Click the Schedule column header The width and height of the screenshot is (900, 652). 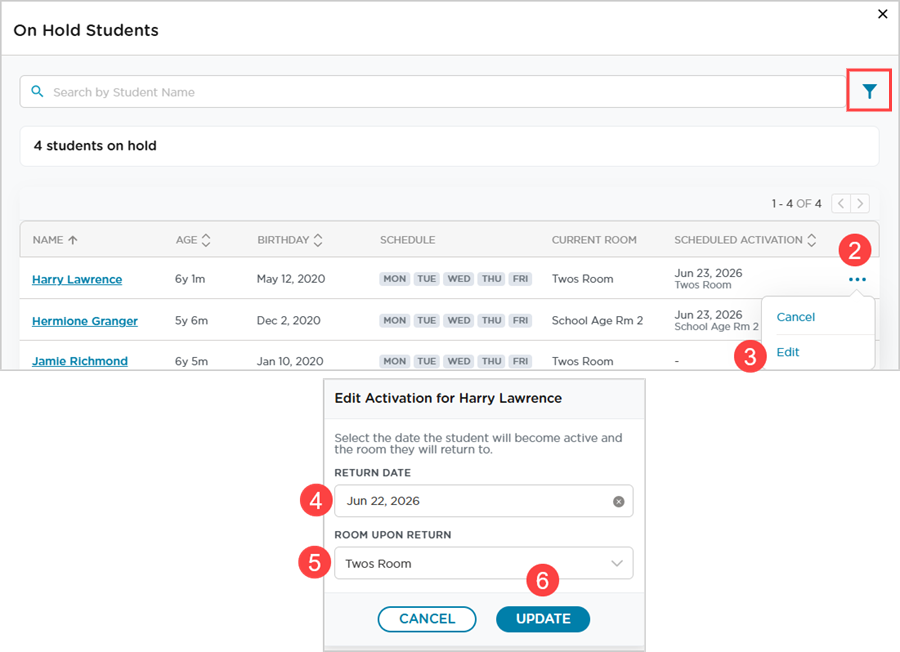(407, 240)
